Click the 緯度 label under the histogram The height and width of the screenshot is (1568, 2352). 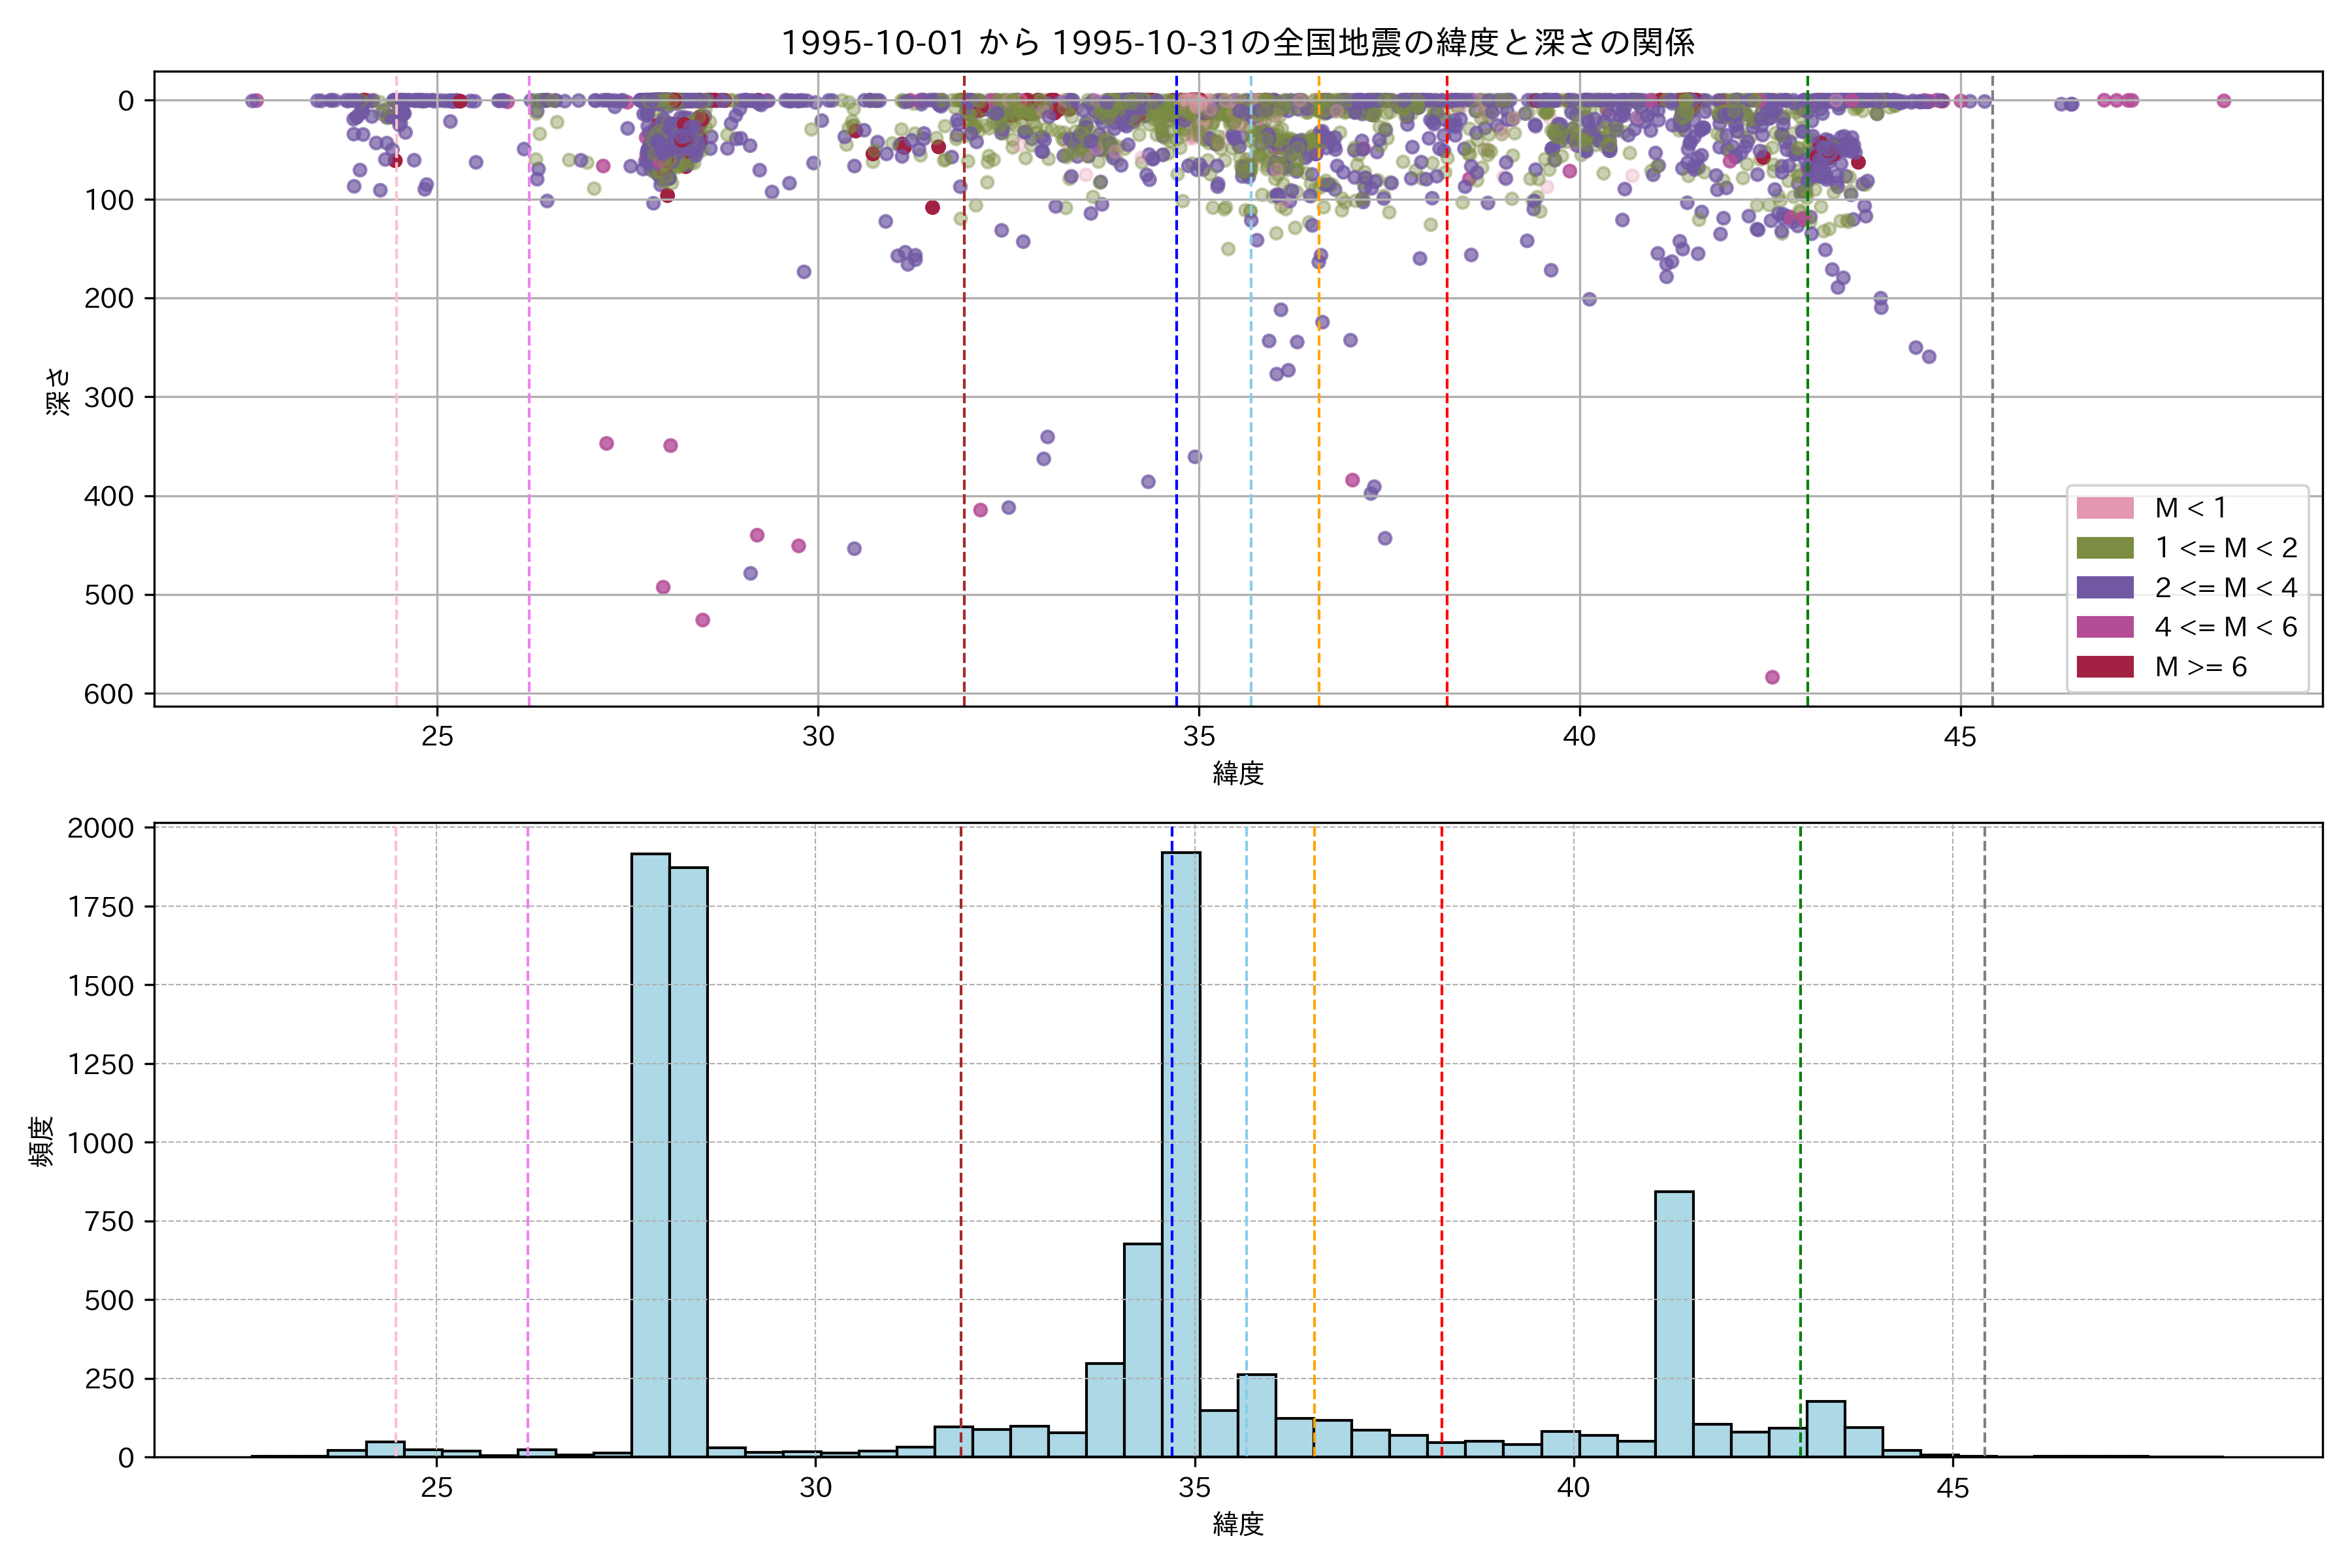click(1238, 1524)
